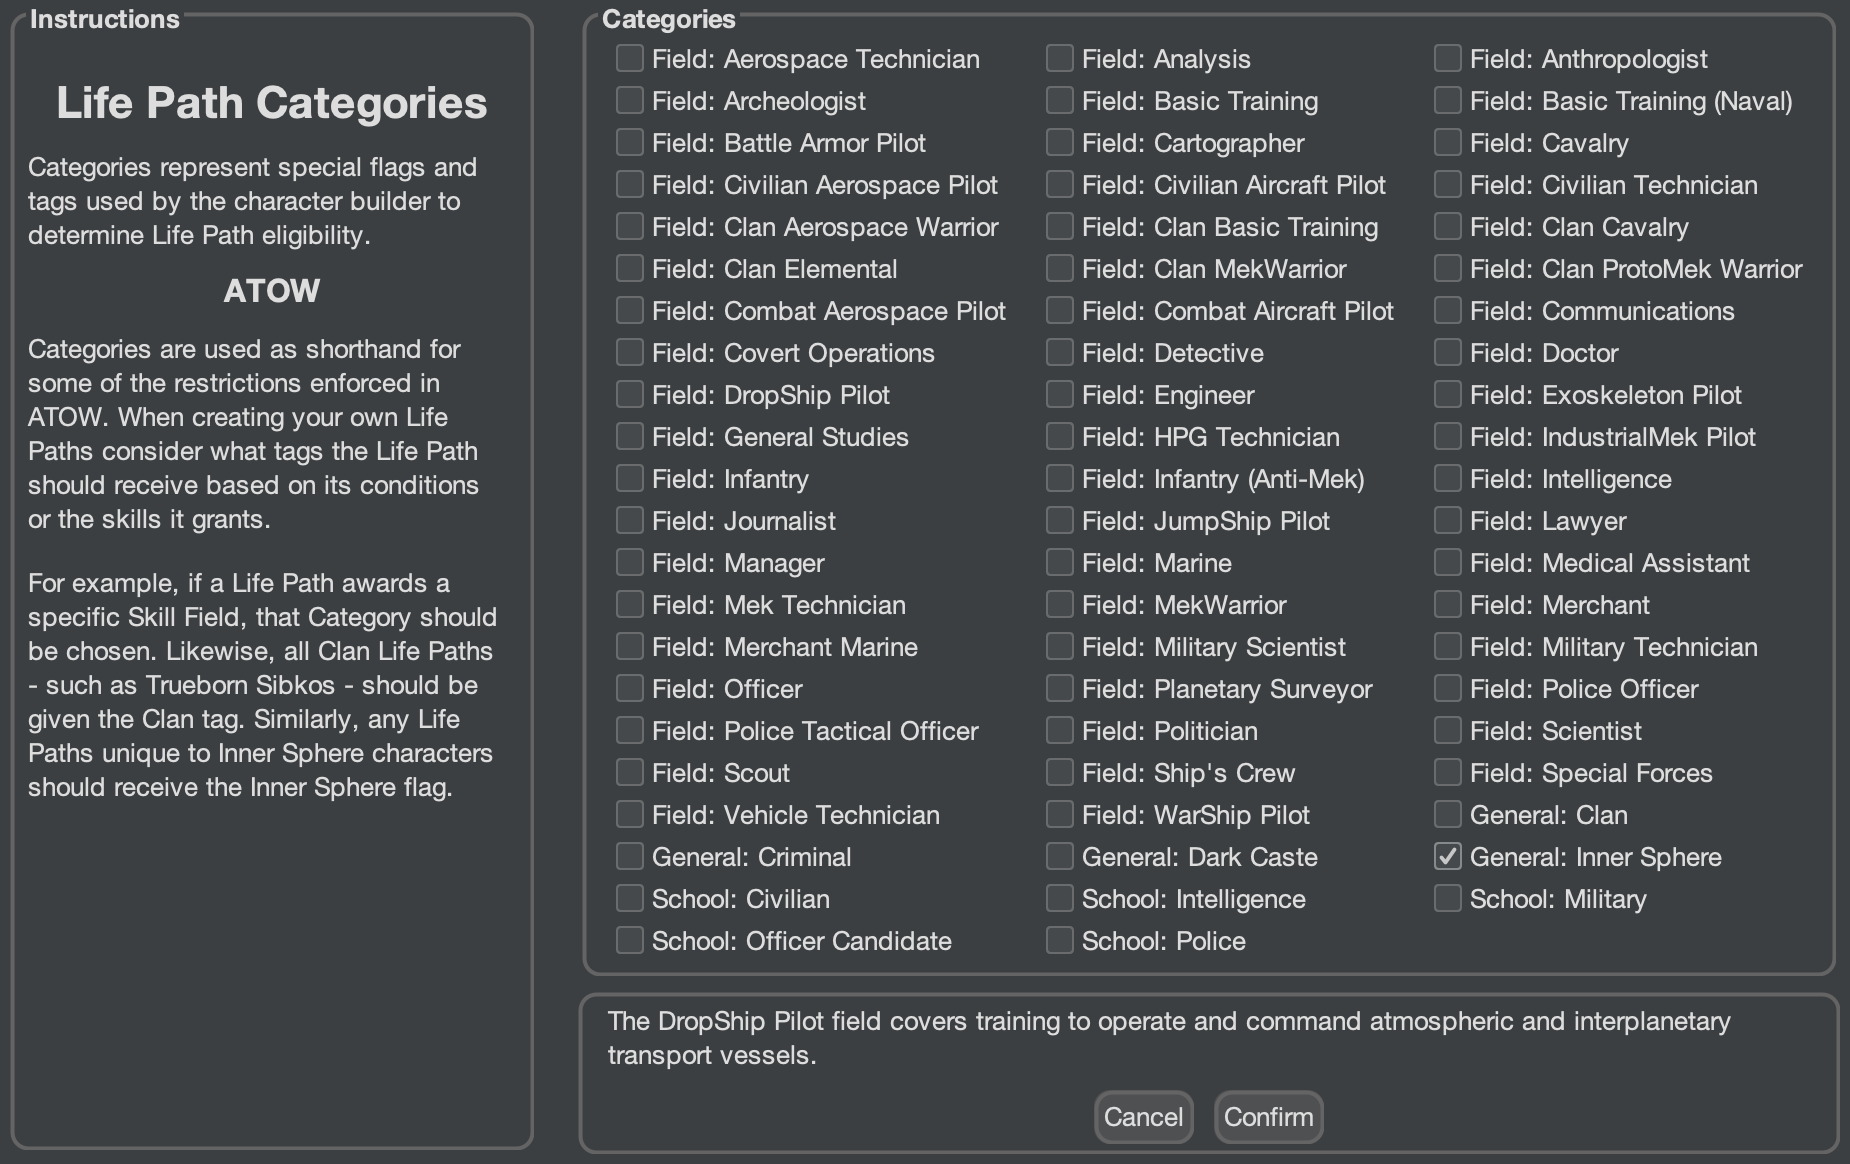Tick Field: Clan Elemental box
Image resolution: width=1850 pixels, height=1164 pixels.
pyautogui.click(x=630, y=269)
